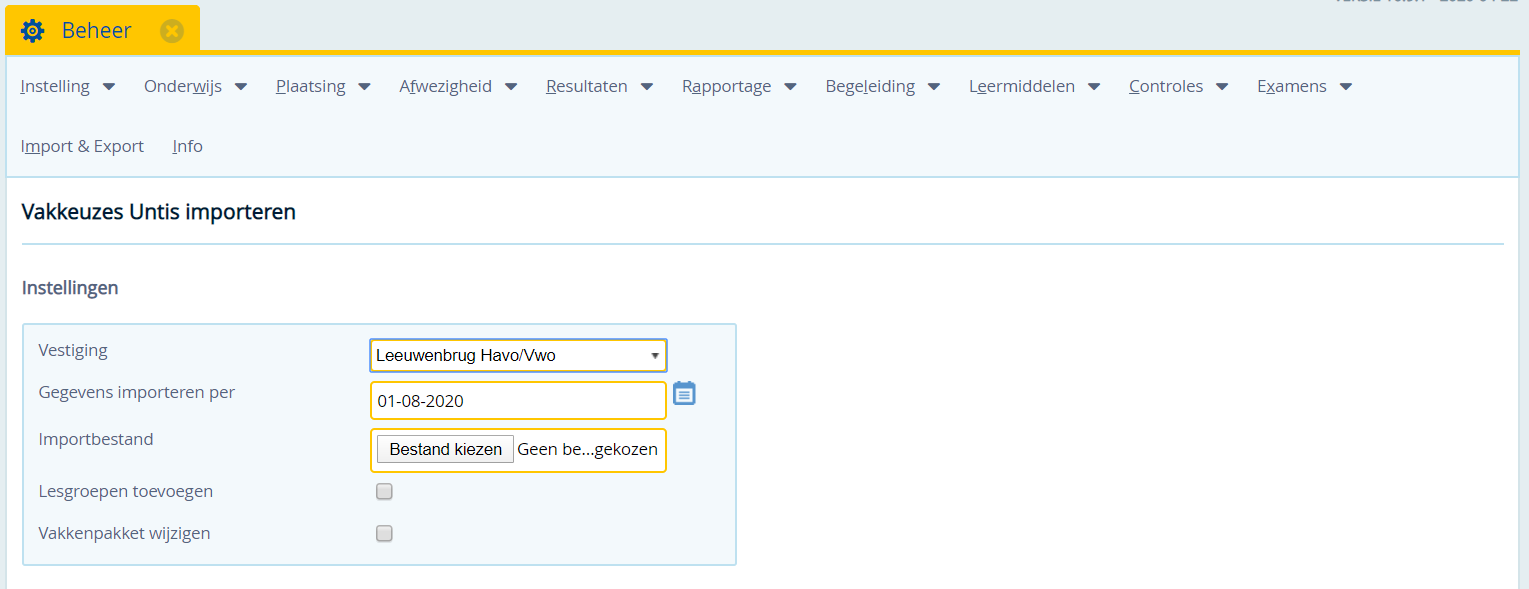Open the Vestiging dropdown

(518, 355)
